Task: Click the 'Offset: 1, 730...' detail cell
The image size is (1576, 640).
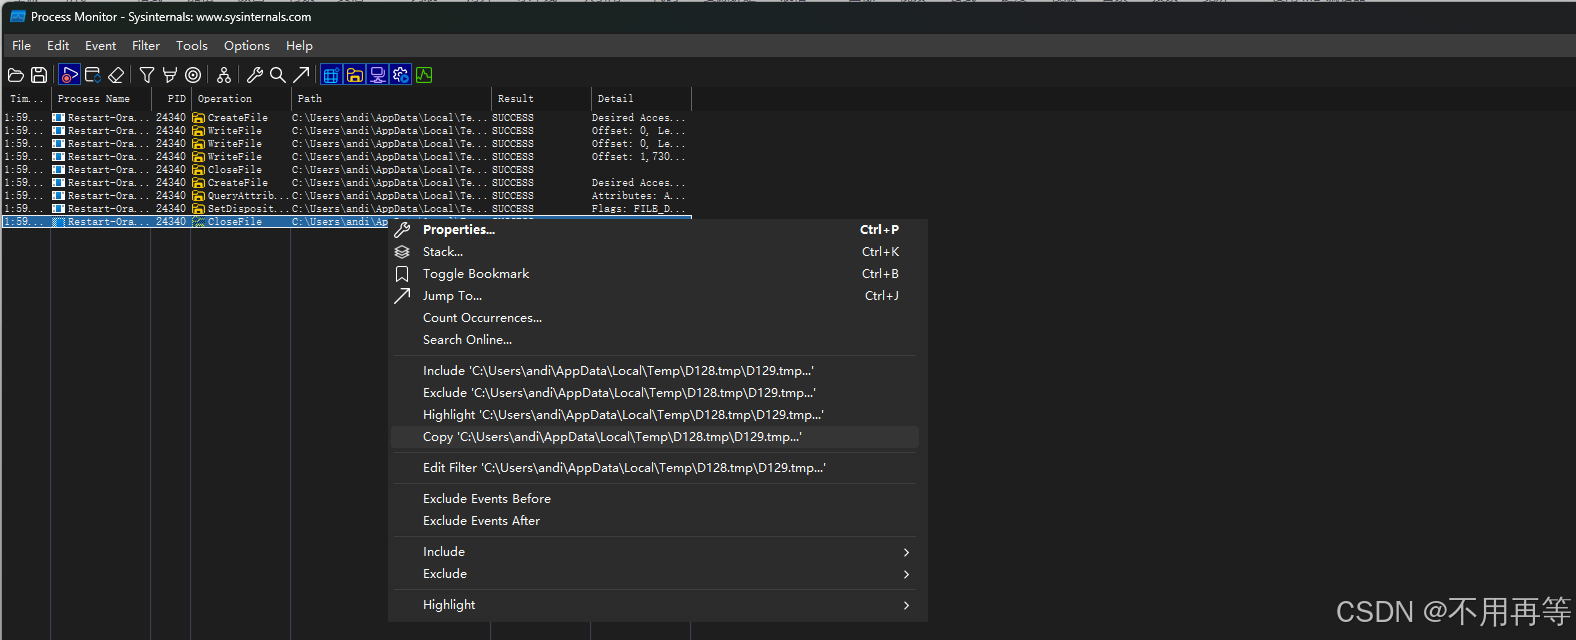Action: tap(638, 157)
